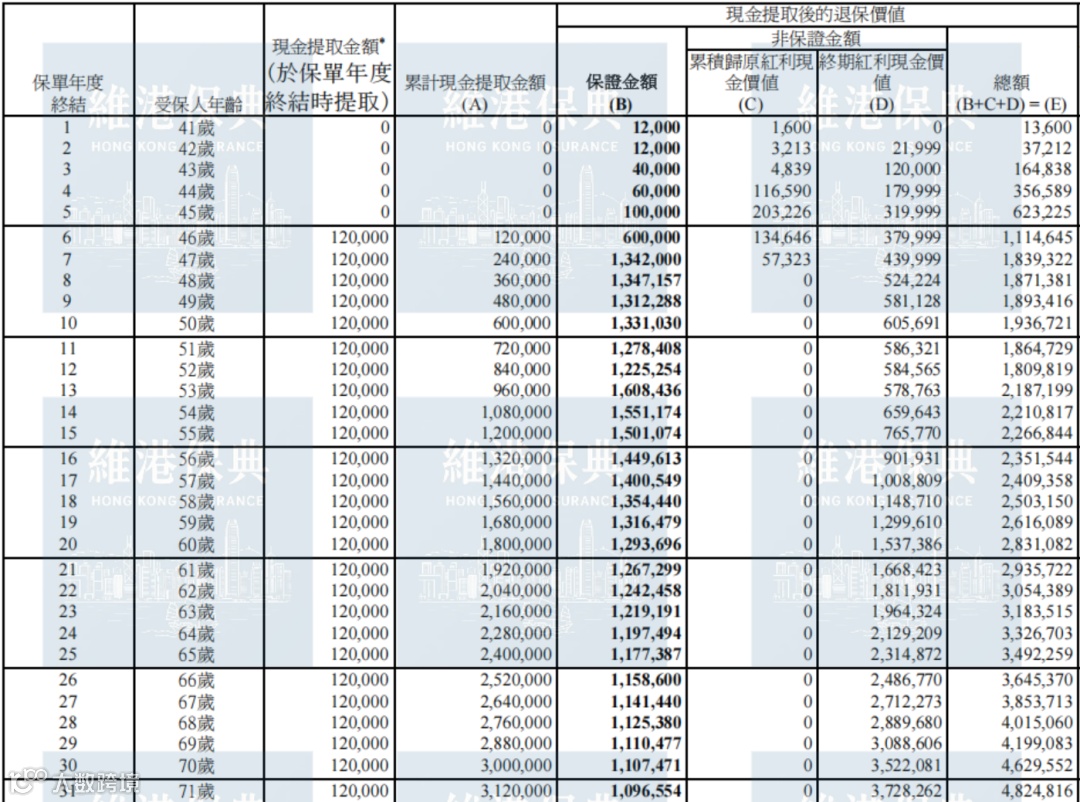Image resolution: width=1080 pixels, height=802 pixels.
Task: Click the cumulative withdrawal 960,000
Action: 522,391
